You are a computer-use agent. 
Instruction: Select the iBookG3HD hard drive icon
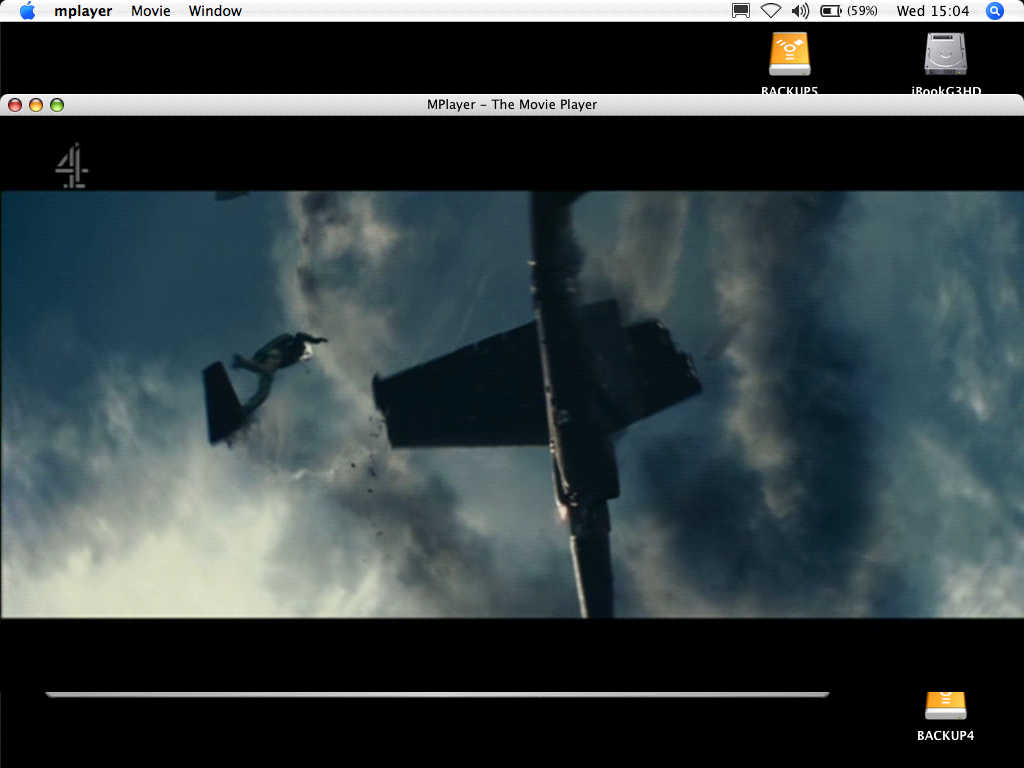[x=946, y=54]
